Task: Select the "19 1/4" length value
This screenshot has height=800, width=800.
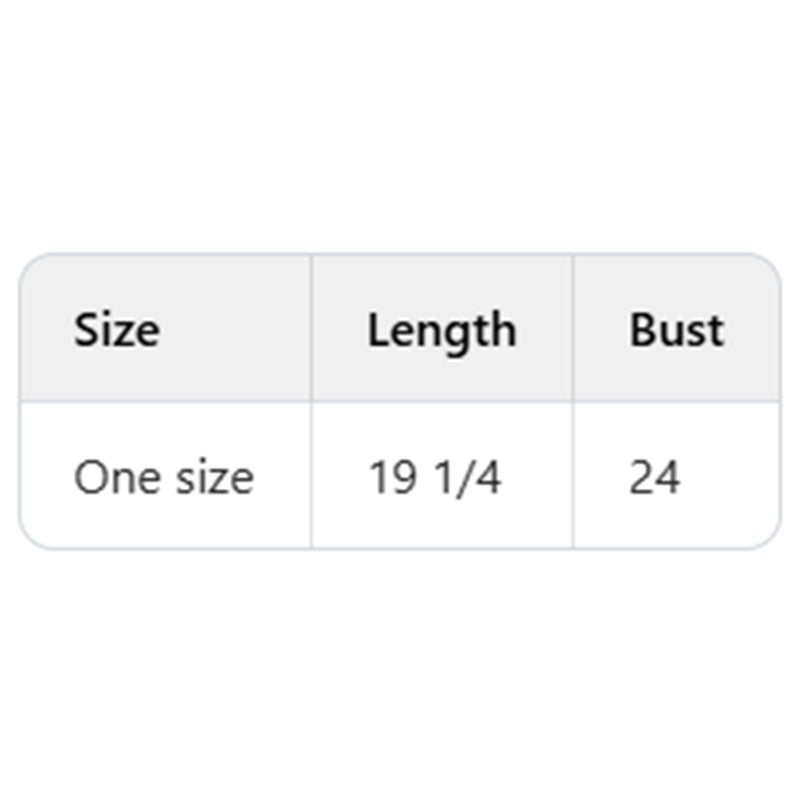Action: pos(435,478)
